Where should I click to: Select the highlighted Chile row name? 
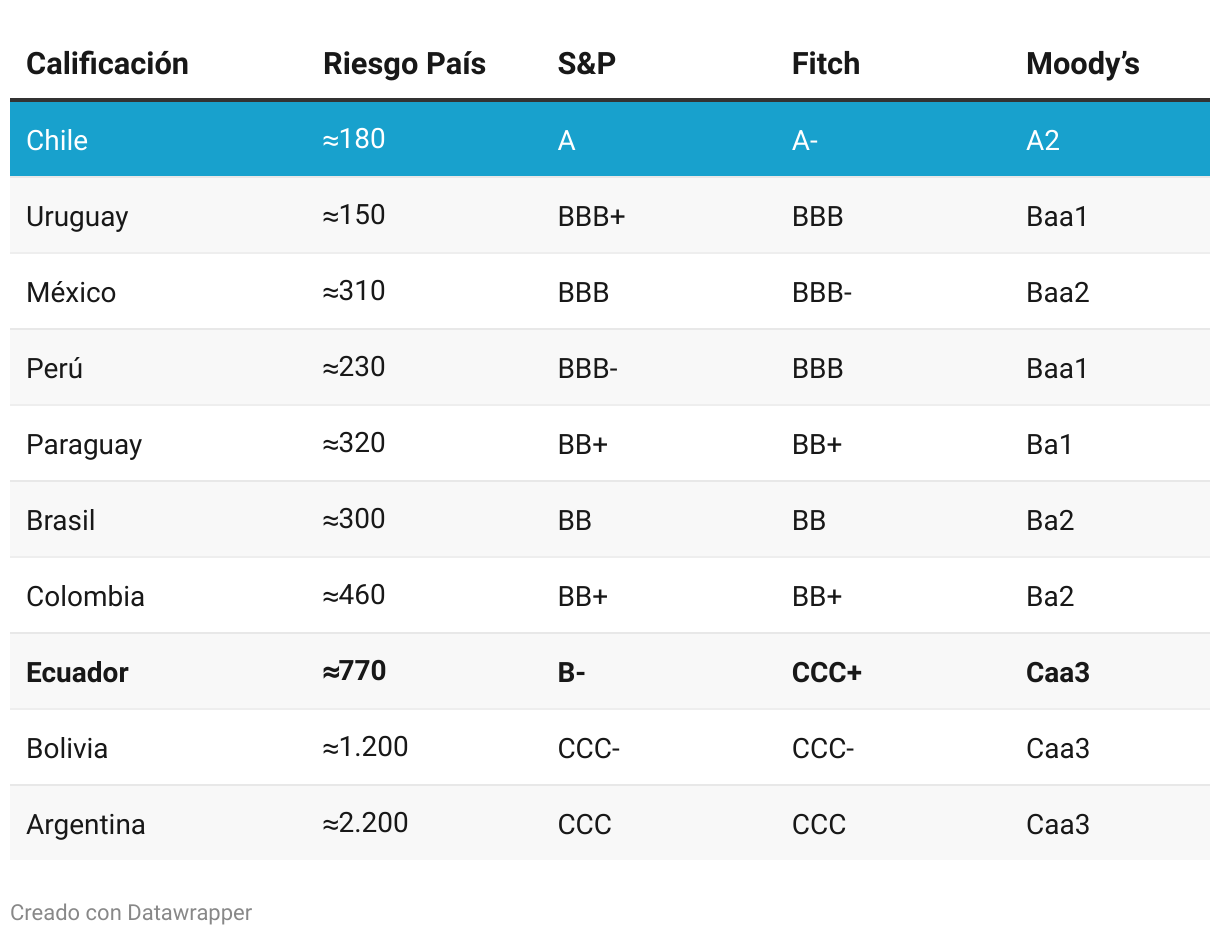[x=57, y=140]
